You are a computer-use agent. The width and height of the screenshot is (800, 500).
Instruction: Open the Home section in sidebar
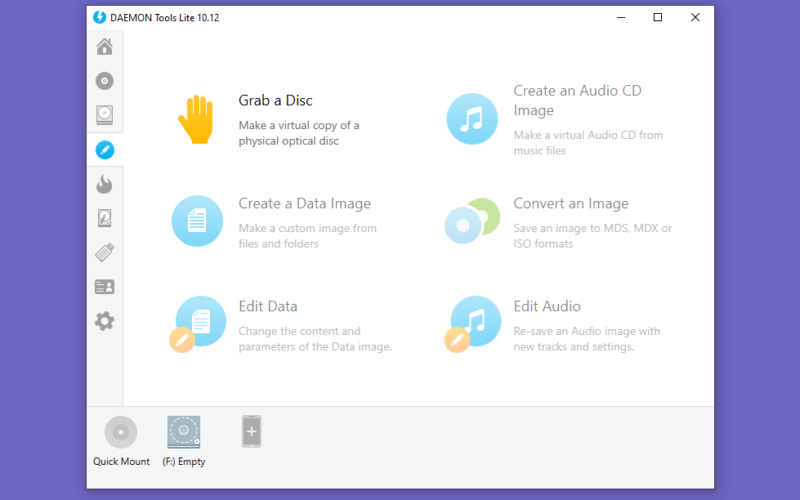coord(105,46)
